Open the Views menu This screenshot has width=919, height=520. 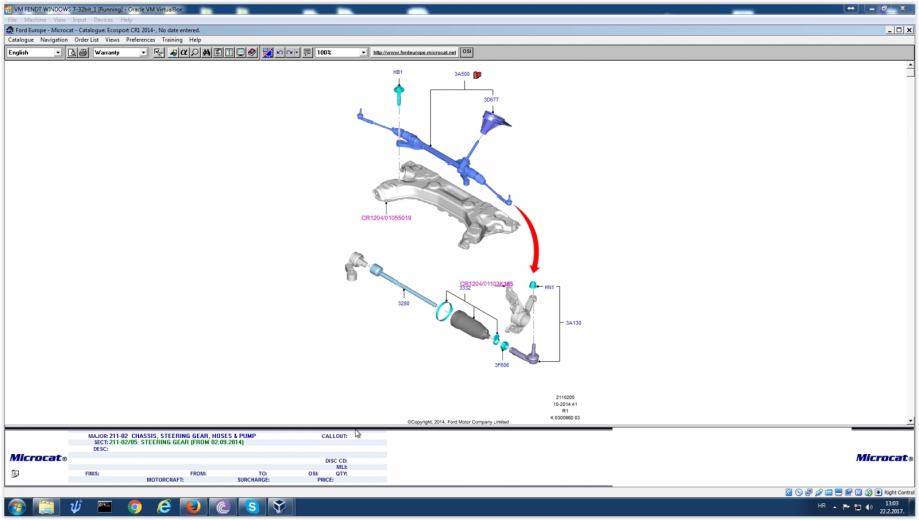(112, 40)
